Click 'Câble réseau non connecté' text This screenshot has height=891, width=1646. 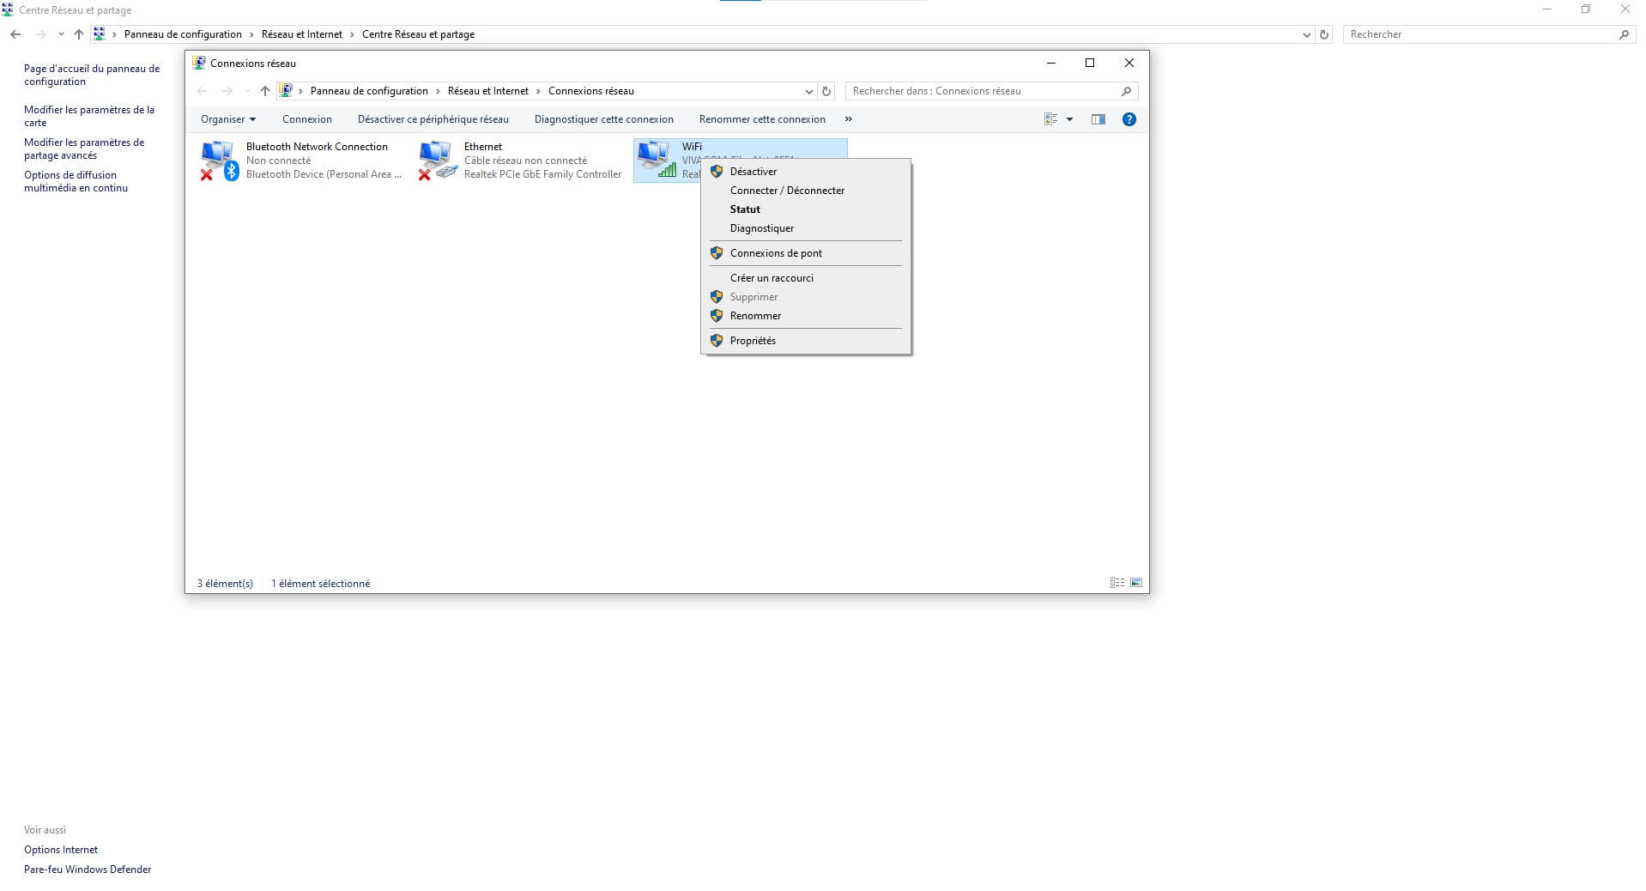(x=526, y=160)
